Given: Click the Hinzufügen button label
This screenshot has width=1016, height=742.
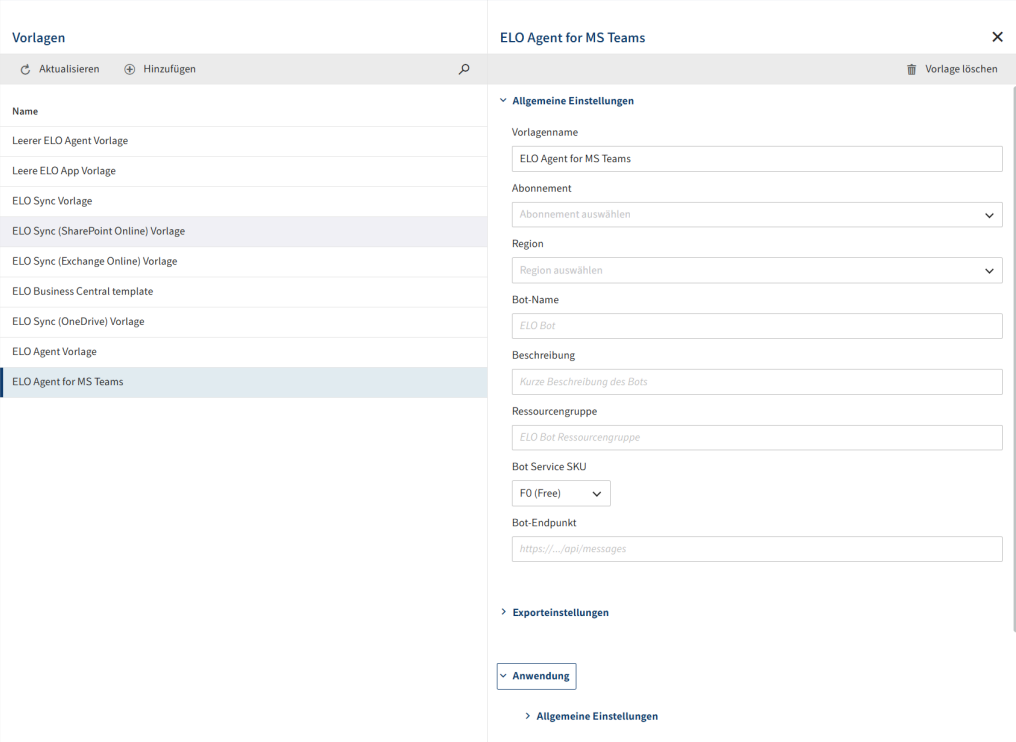Looking at the screenshot, I should point(170,69).
